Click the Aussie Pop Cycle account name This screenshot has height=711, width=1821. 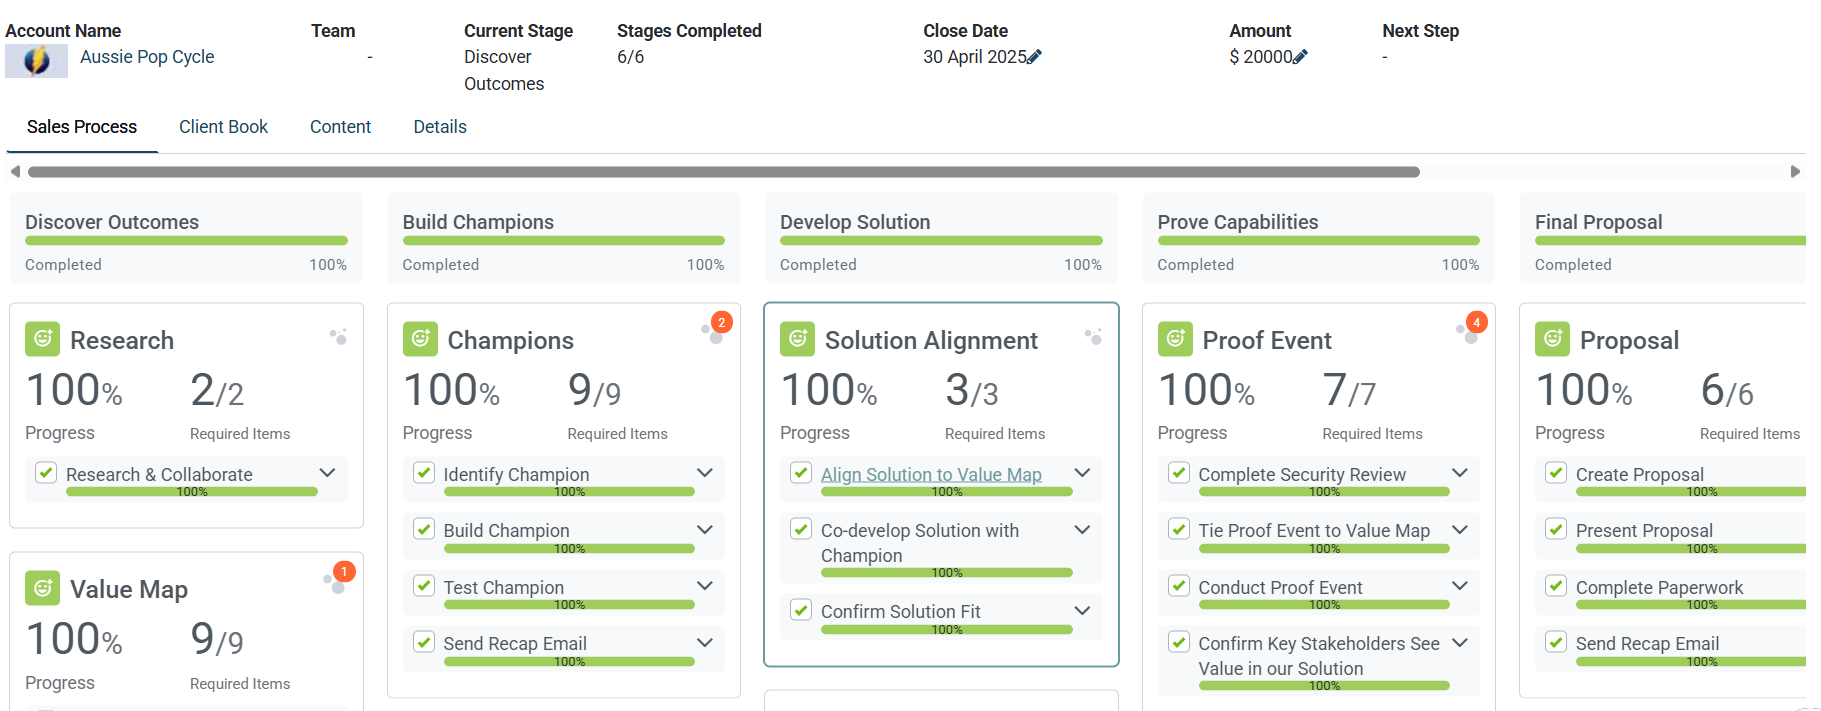(147, 57)
